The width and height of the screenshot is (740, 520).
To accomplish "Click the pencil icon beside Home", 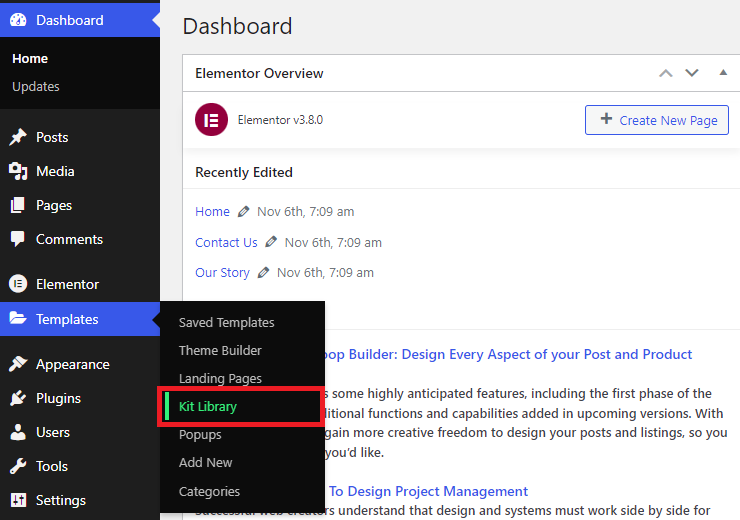I will [x=243, y=212].
